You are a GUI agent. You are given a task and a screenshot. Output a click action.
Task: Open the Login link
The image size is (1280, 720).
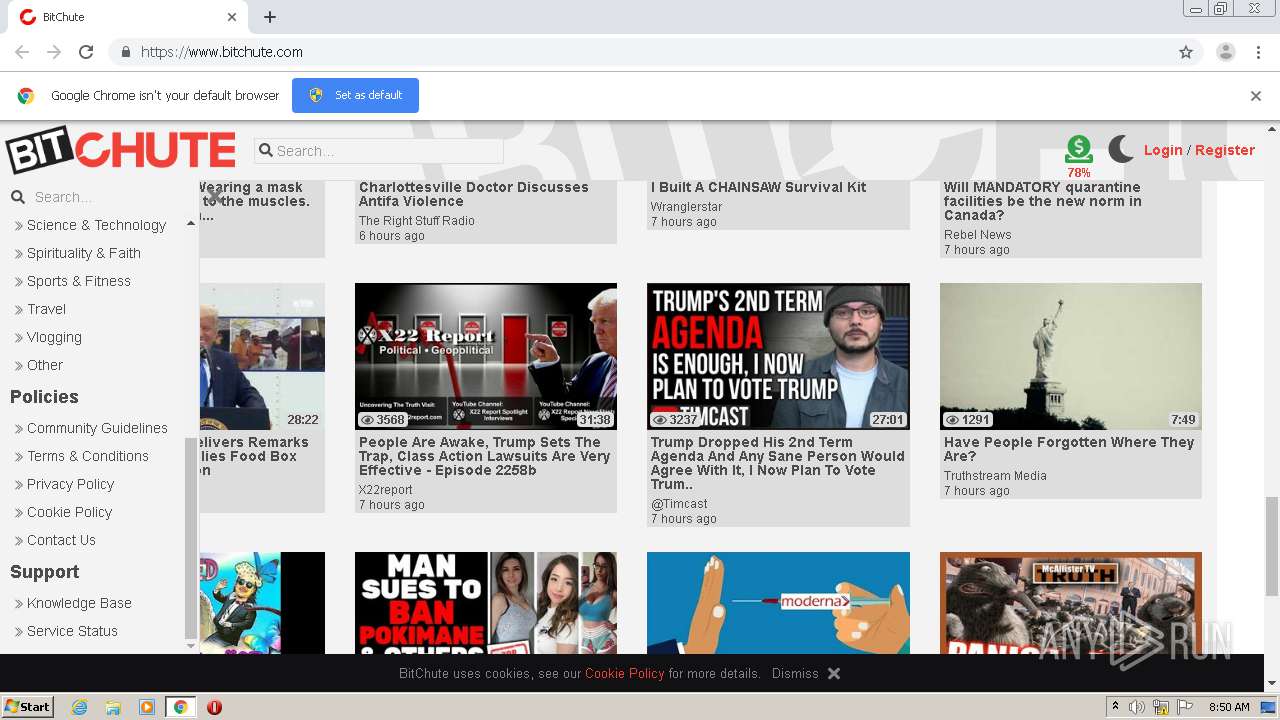click(x=1163, y=150)
